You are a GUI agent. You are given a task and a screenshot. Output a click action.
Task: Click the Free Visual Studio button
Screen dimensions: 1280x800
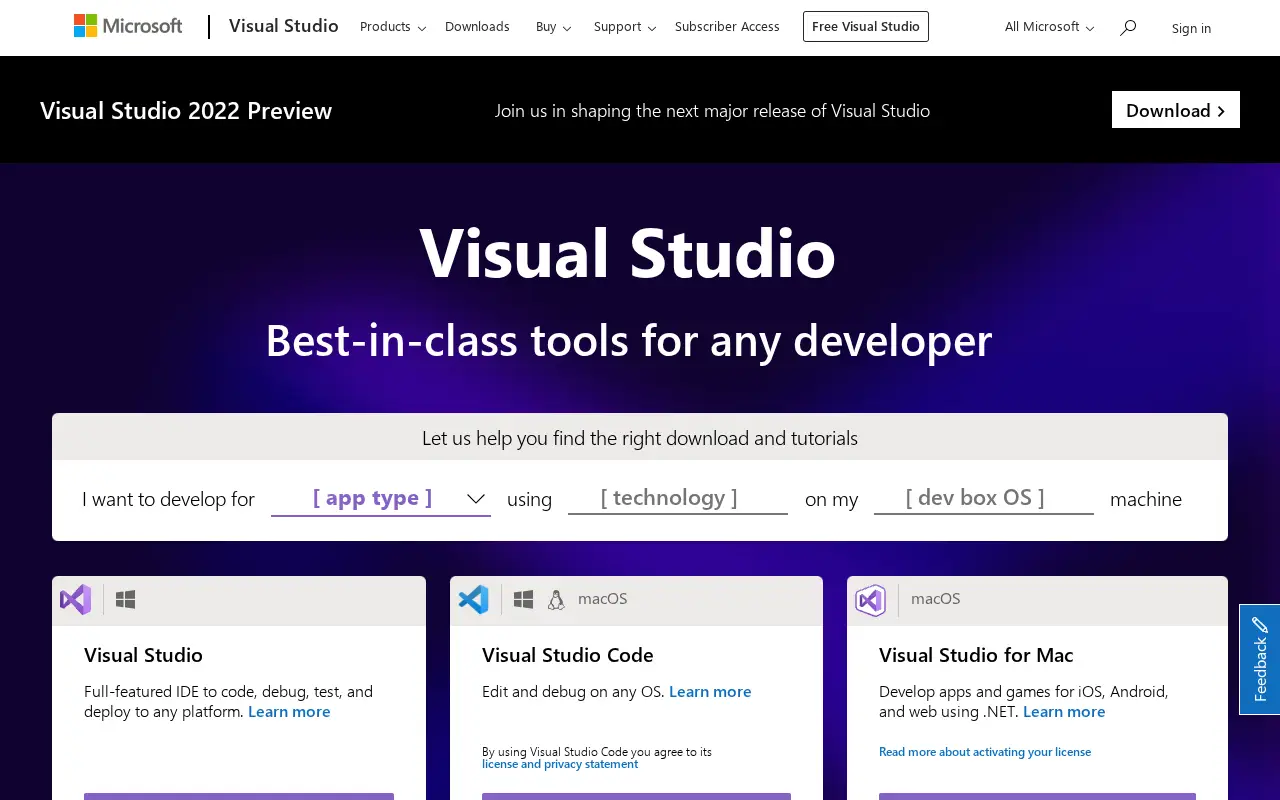click(x=866, y=27)
